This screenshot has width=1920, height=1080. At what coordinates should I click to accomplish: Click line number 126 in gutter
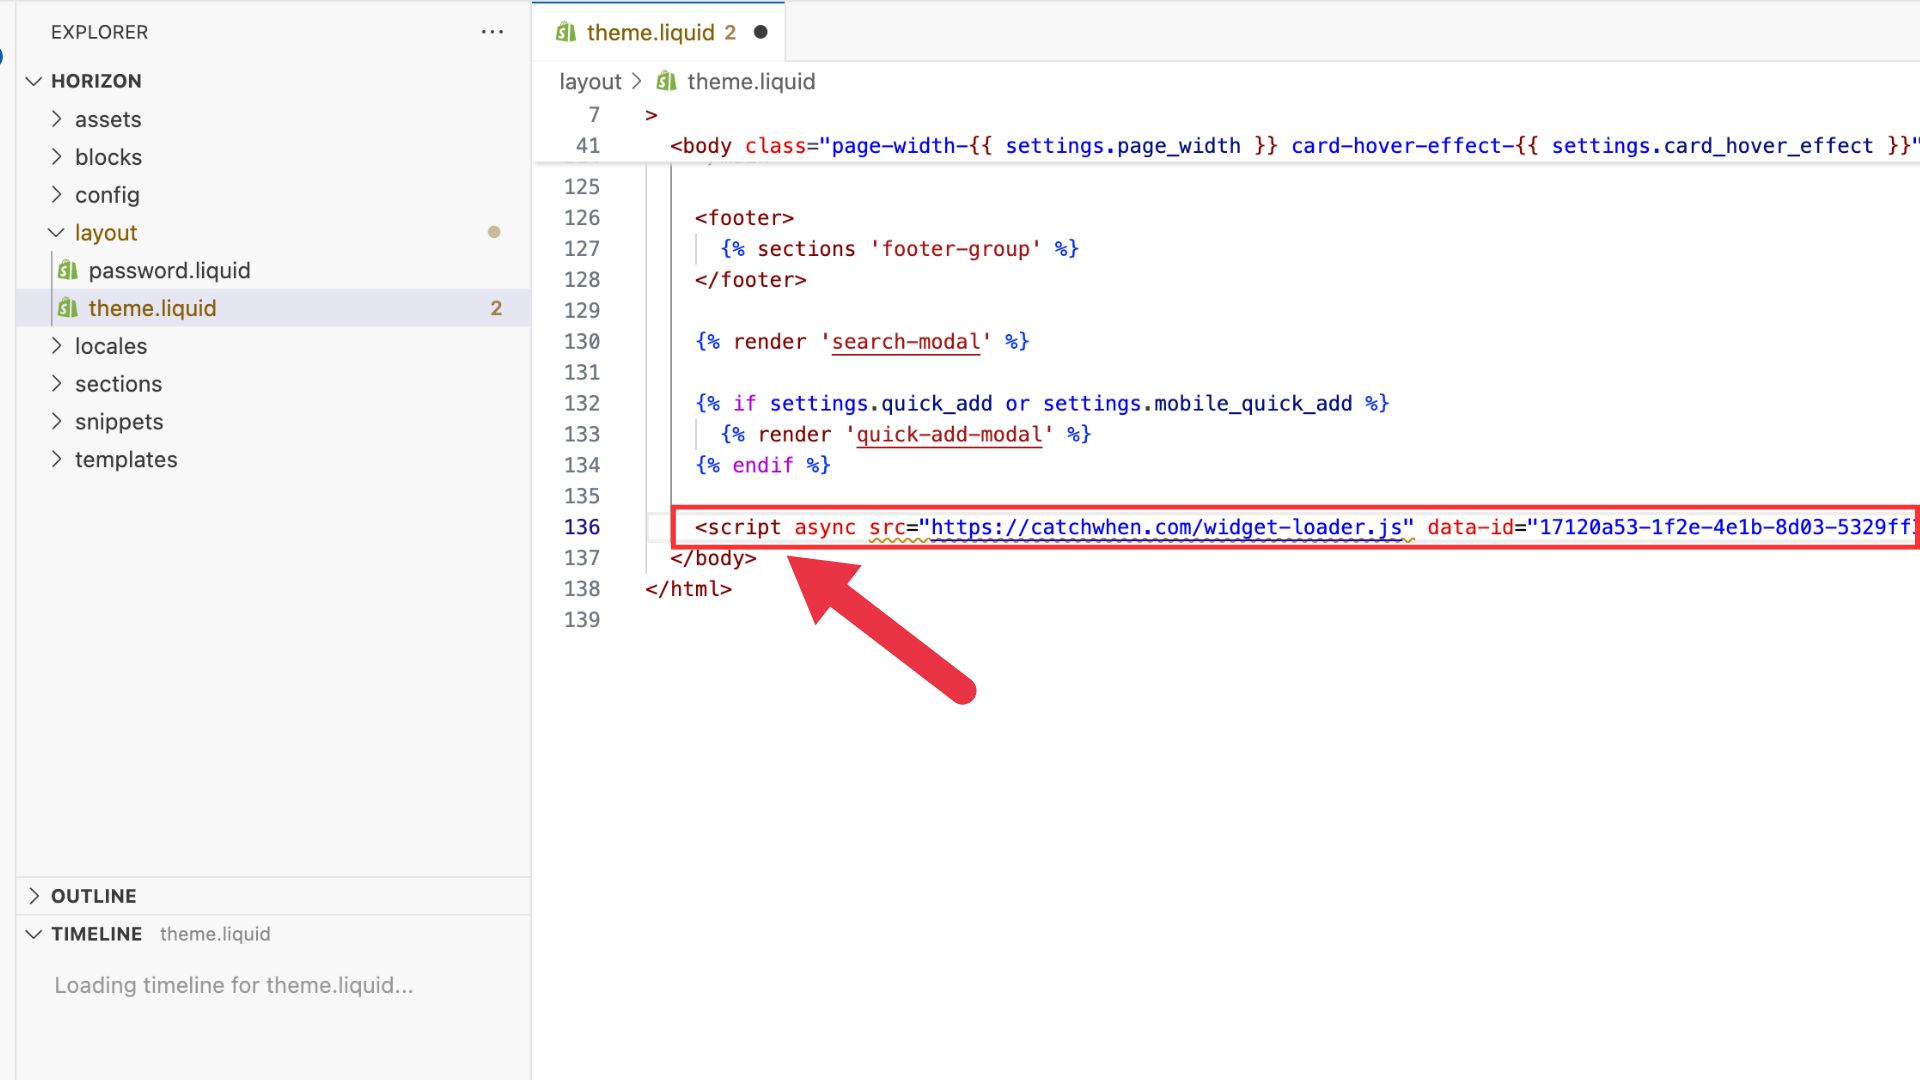[x=582, y=218]
